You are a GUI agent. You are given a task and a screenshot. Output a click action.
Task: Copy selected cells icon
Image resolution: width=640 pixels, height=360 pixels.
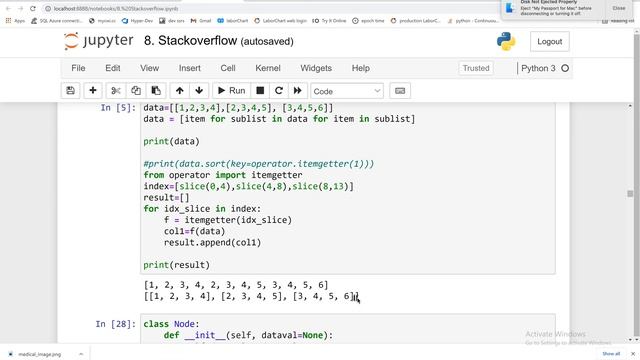136,91
